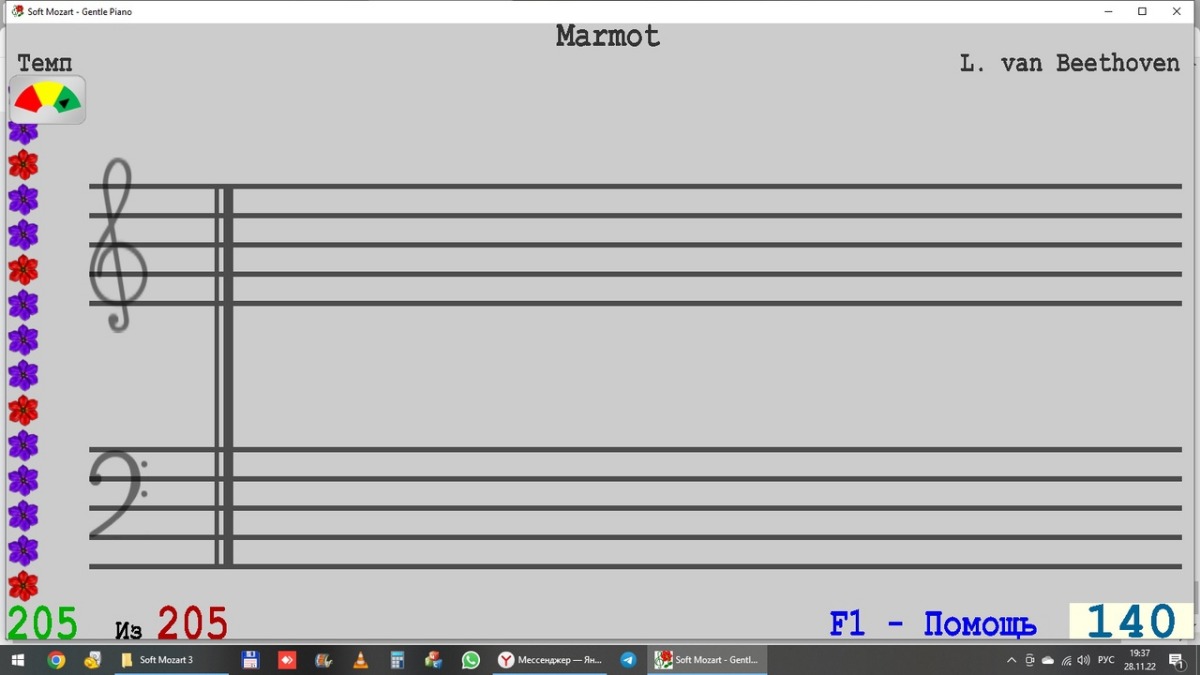Open Telegram from the taskbar
Screen dimensions: 1200x675
pyautogui.click(x=628, y=660)
